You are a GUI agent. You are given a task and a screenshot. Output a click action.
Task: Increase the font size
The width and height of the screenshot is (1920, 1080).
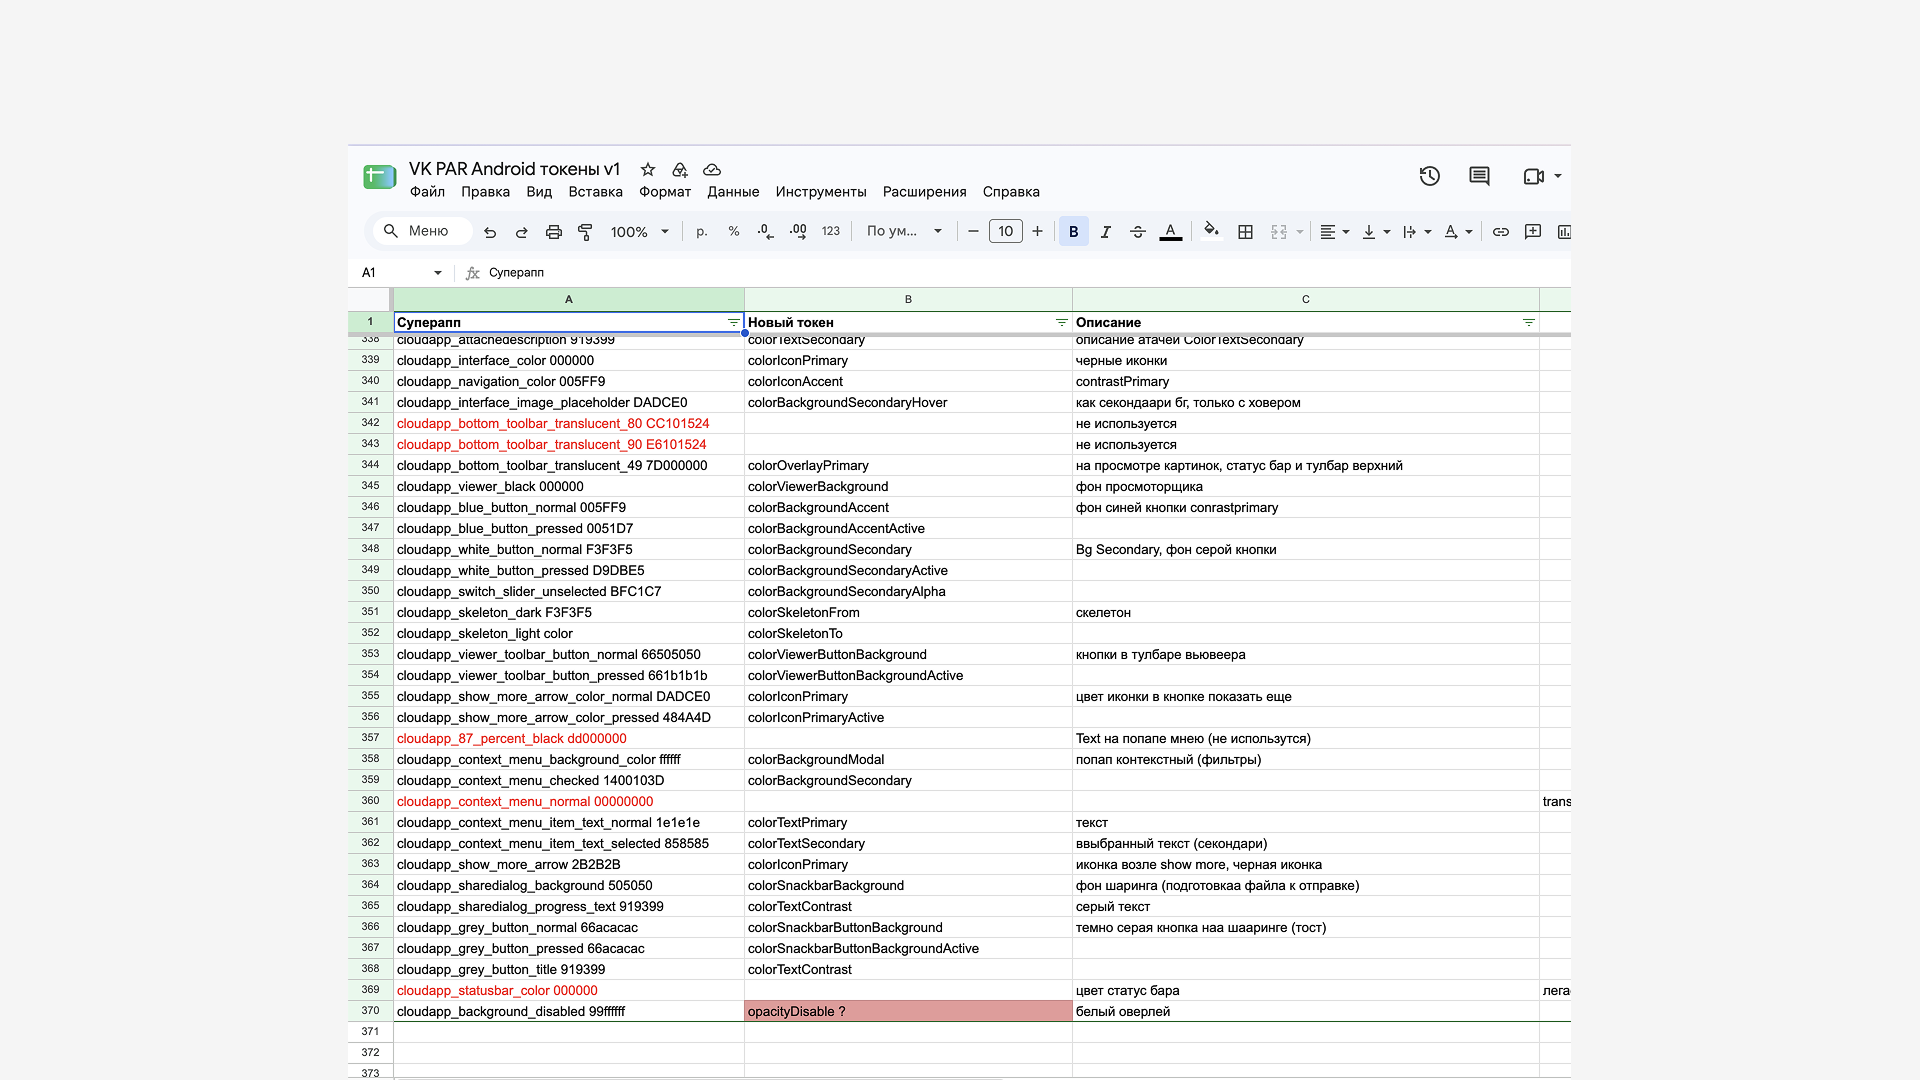1038,232
